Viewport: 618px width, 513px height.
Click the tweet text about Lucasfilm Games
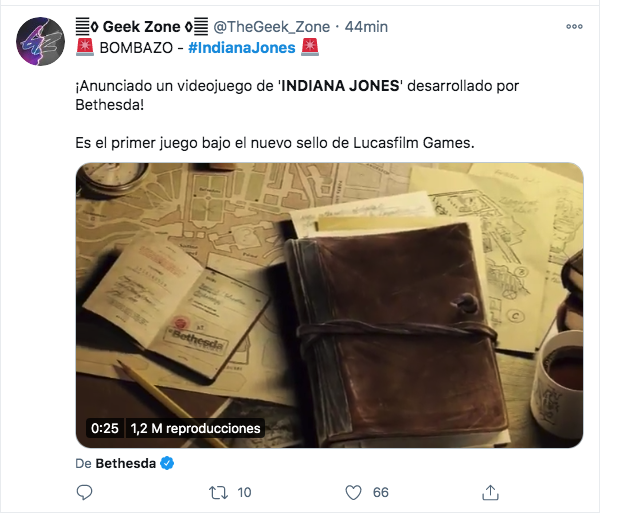[x=275, y=143]
